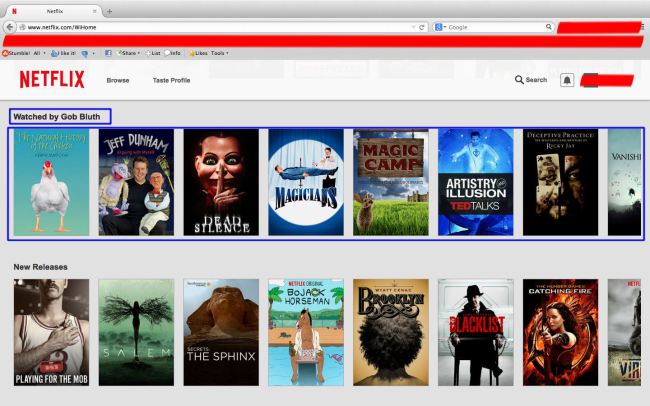Image resolution: width=650 pixels, height=406 pixels.
Task: Click the Likes star toolbar button
Action: (x=198, y=53)
